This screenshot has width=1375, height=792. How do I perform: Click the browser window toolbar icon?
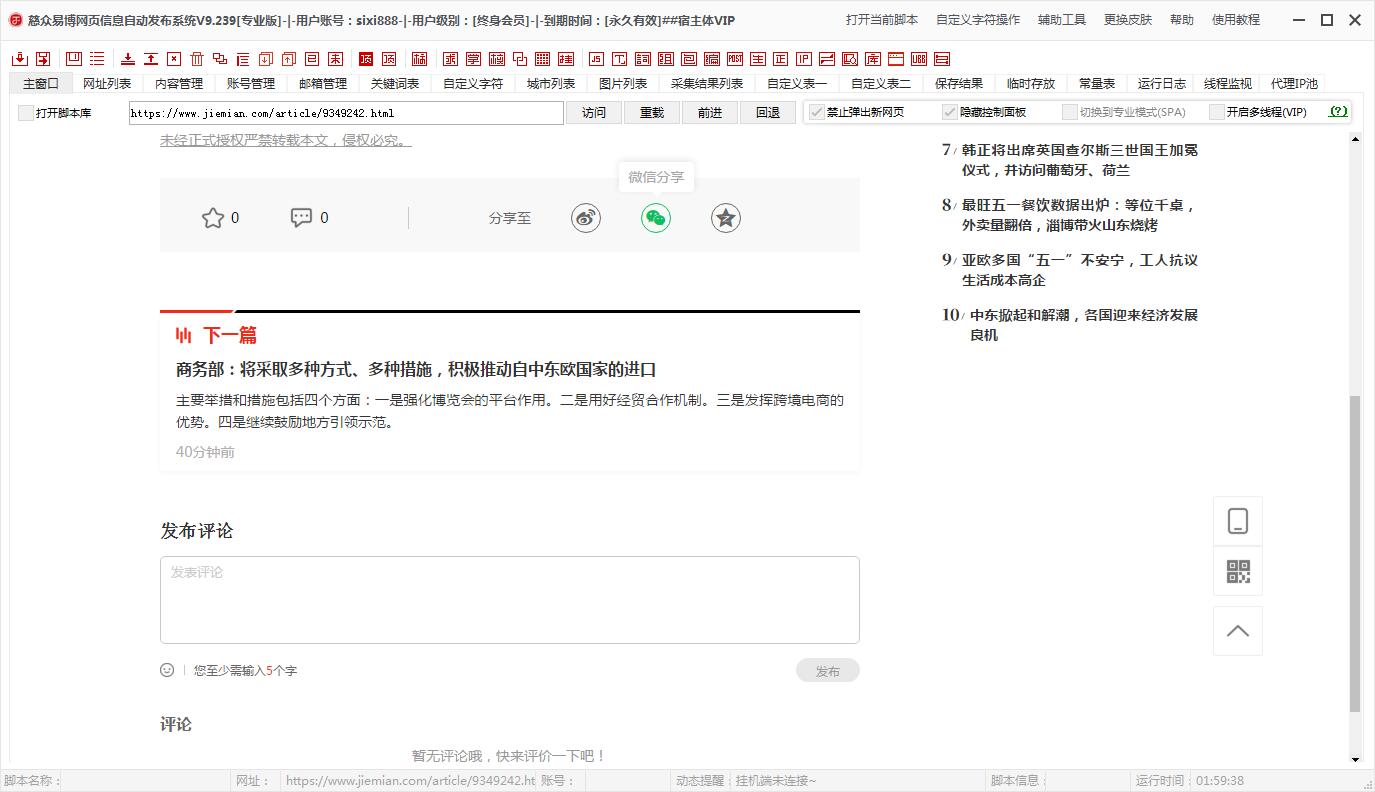click(895, 59)
